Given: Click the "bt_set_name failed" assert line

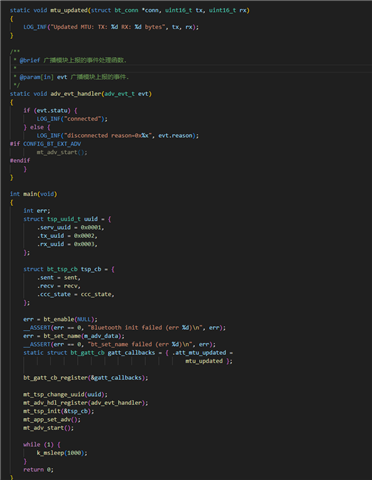Looking at the screenshot, I should (x=119, y=344).
